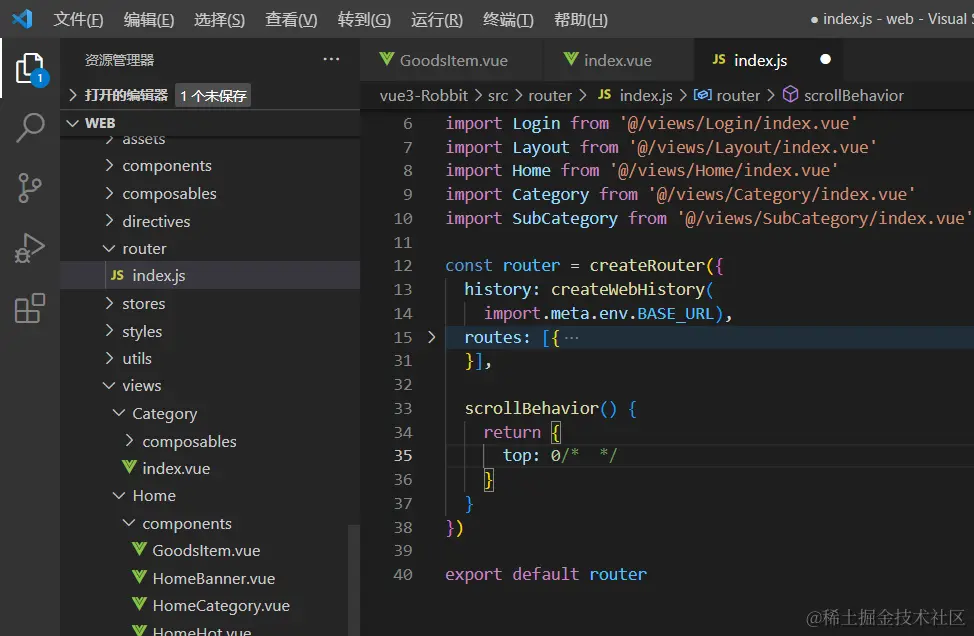The height and width of the screenshot is (636, 974).
Task: Click the VS Code logo icon
Action: click(x=22, y=19)
